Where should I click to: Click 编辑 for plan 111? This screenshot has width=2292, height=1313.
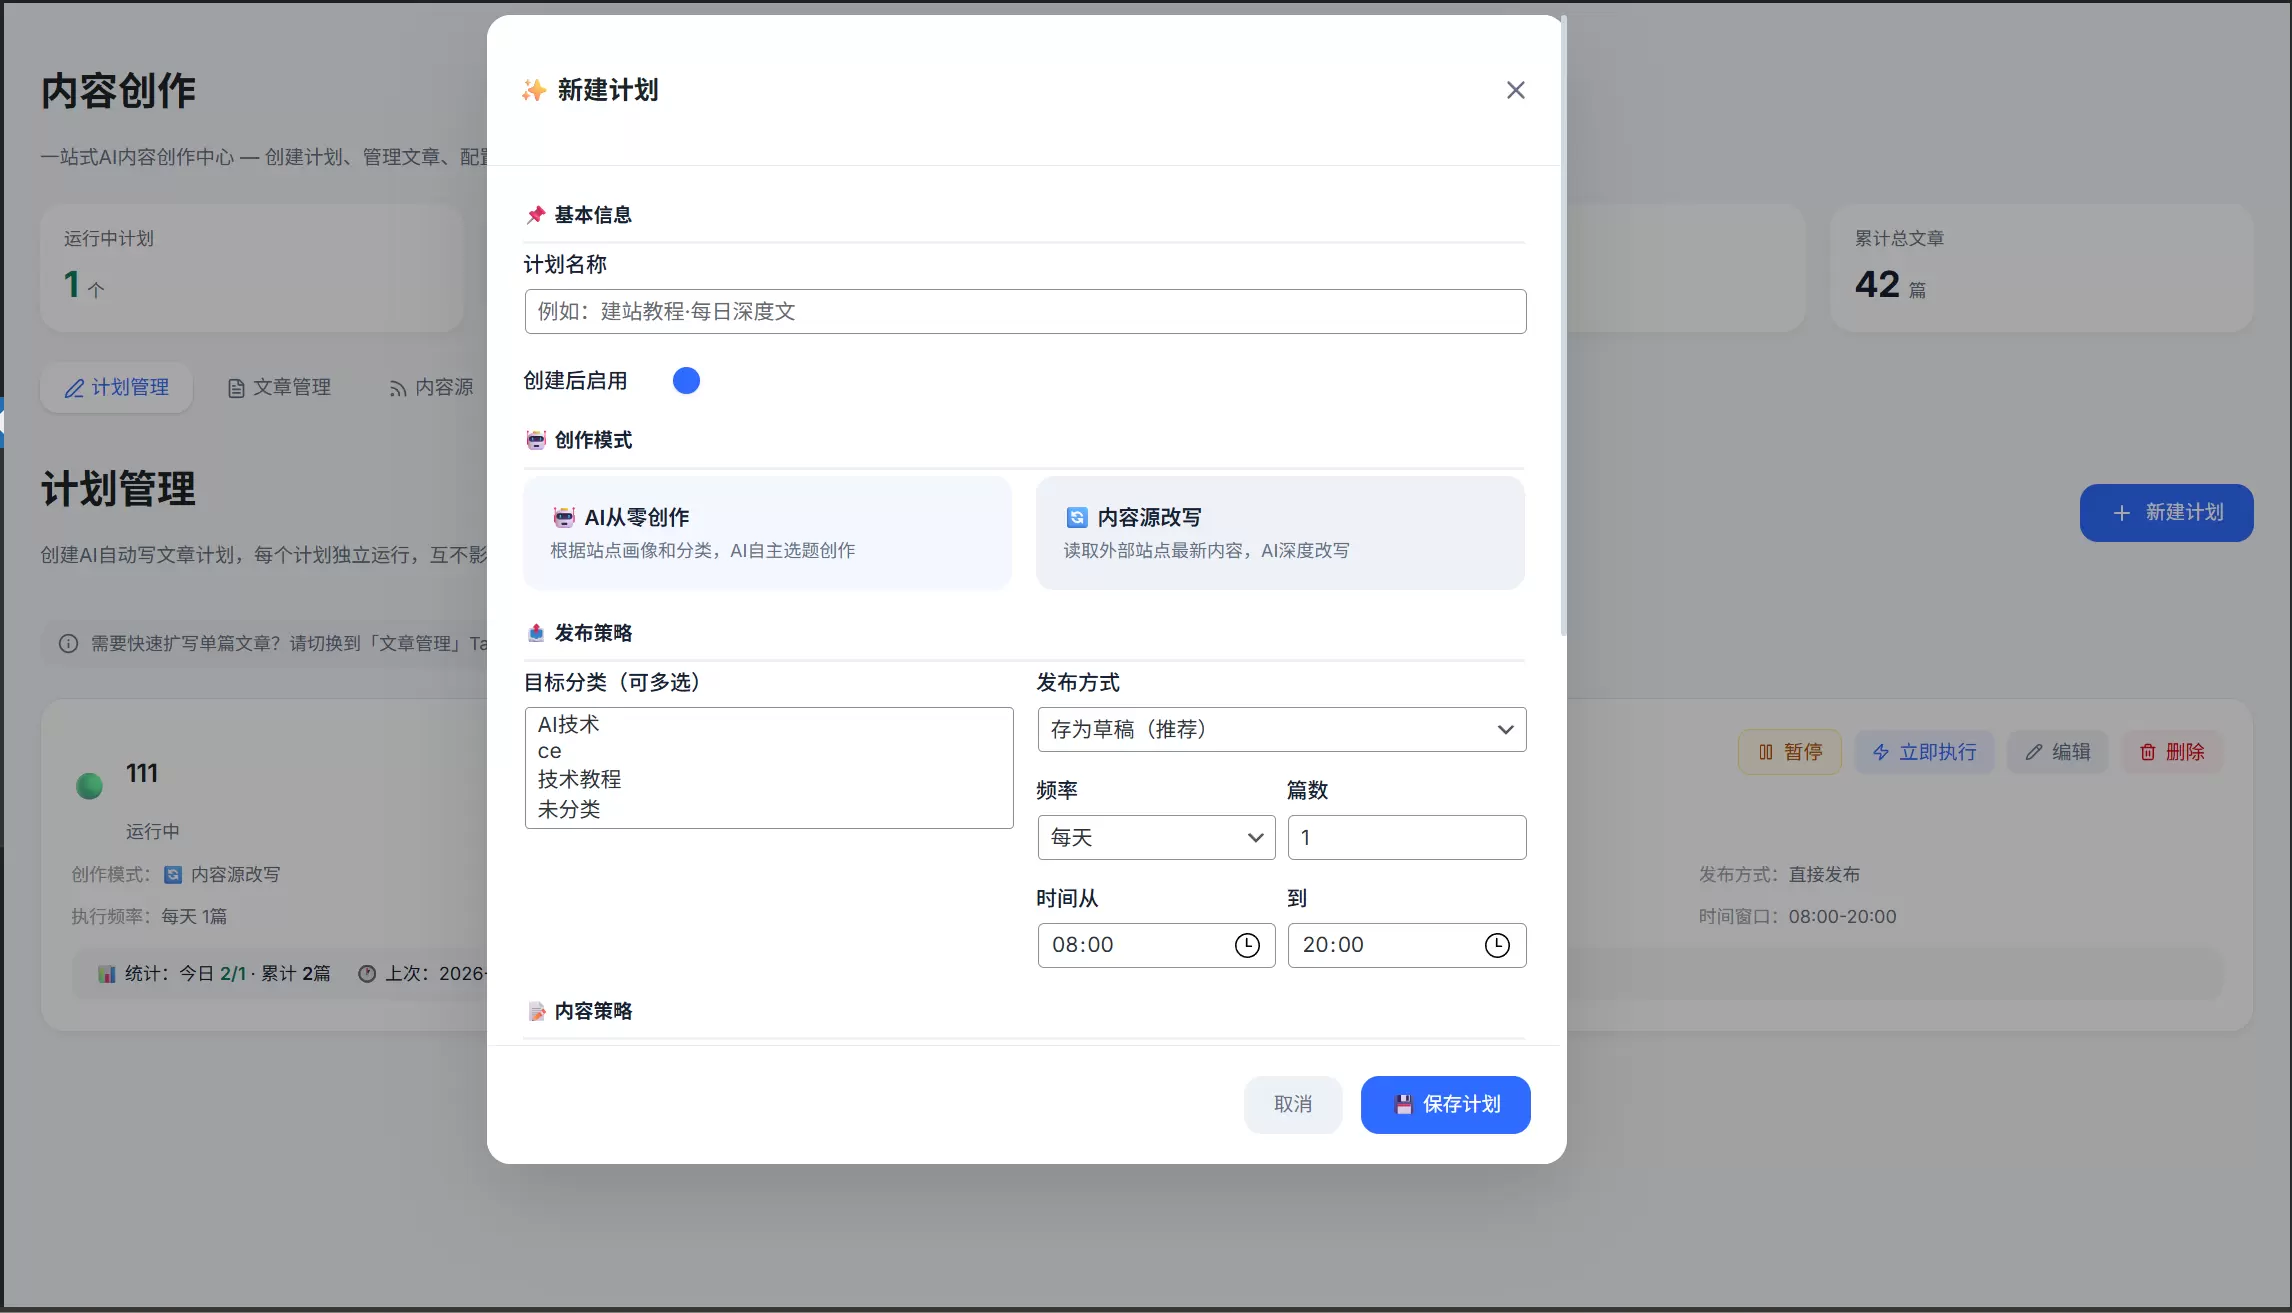coord(2058,752)
